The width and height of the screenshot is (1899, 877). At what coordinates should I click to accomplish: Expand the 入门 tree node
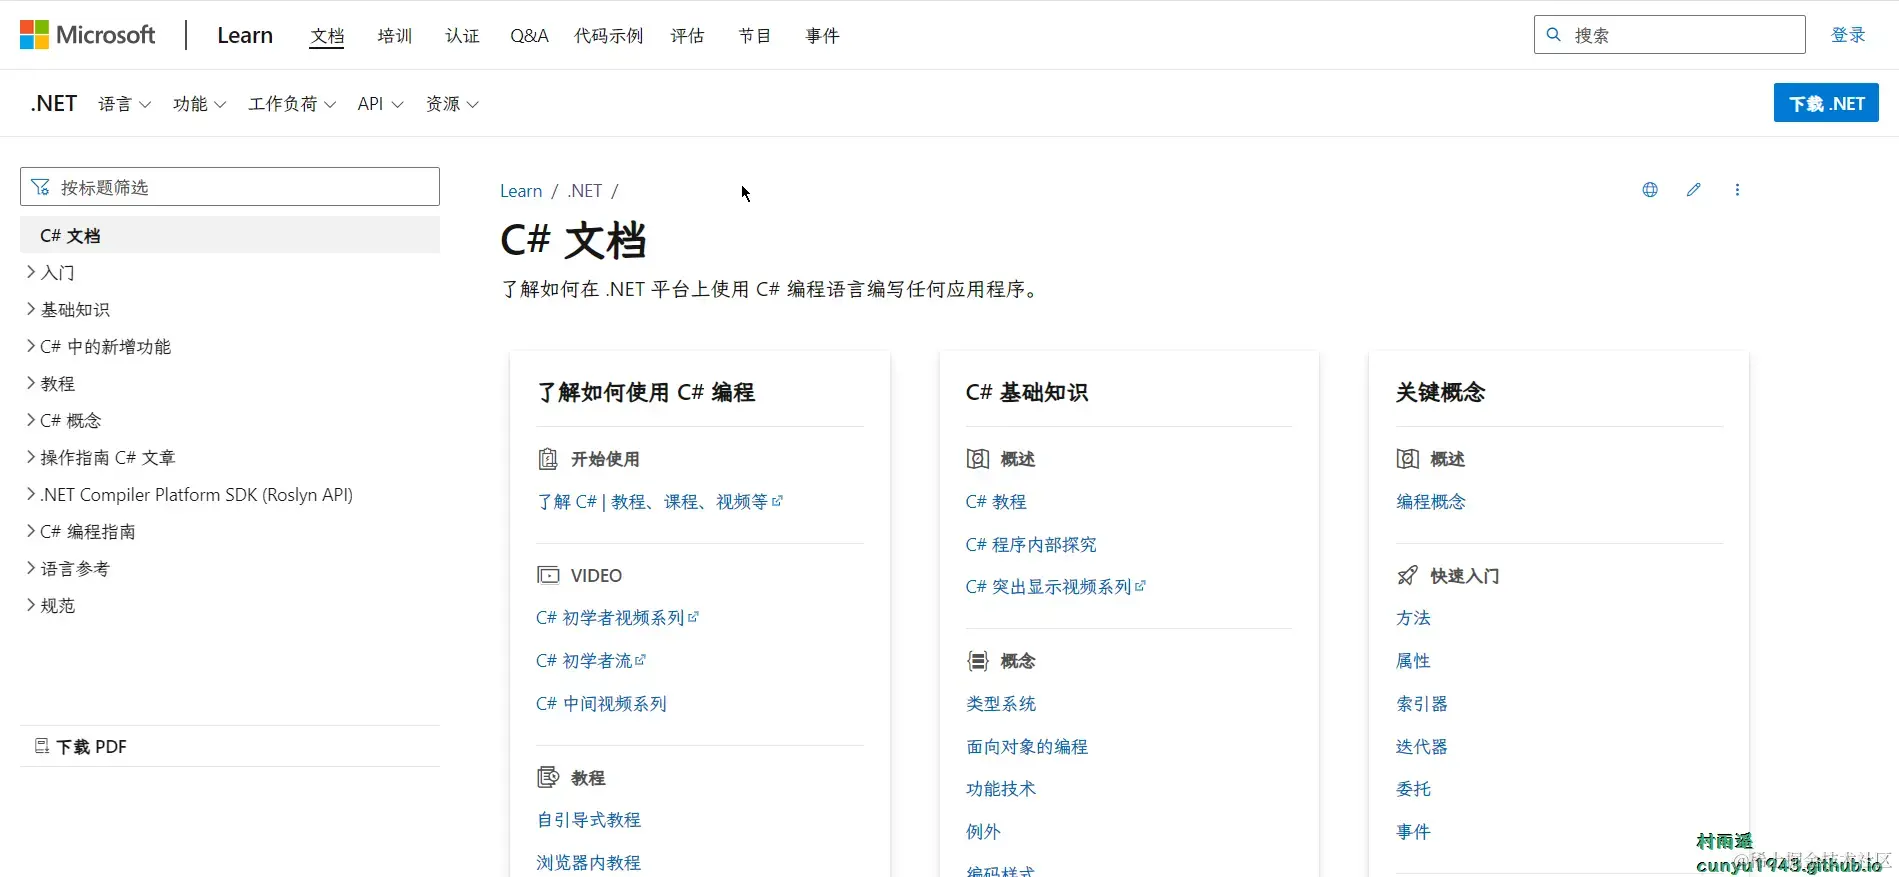click(31, 272)
